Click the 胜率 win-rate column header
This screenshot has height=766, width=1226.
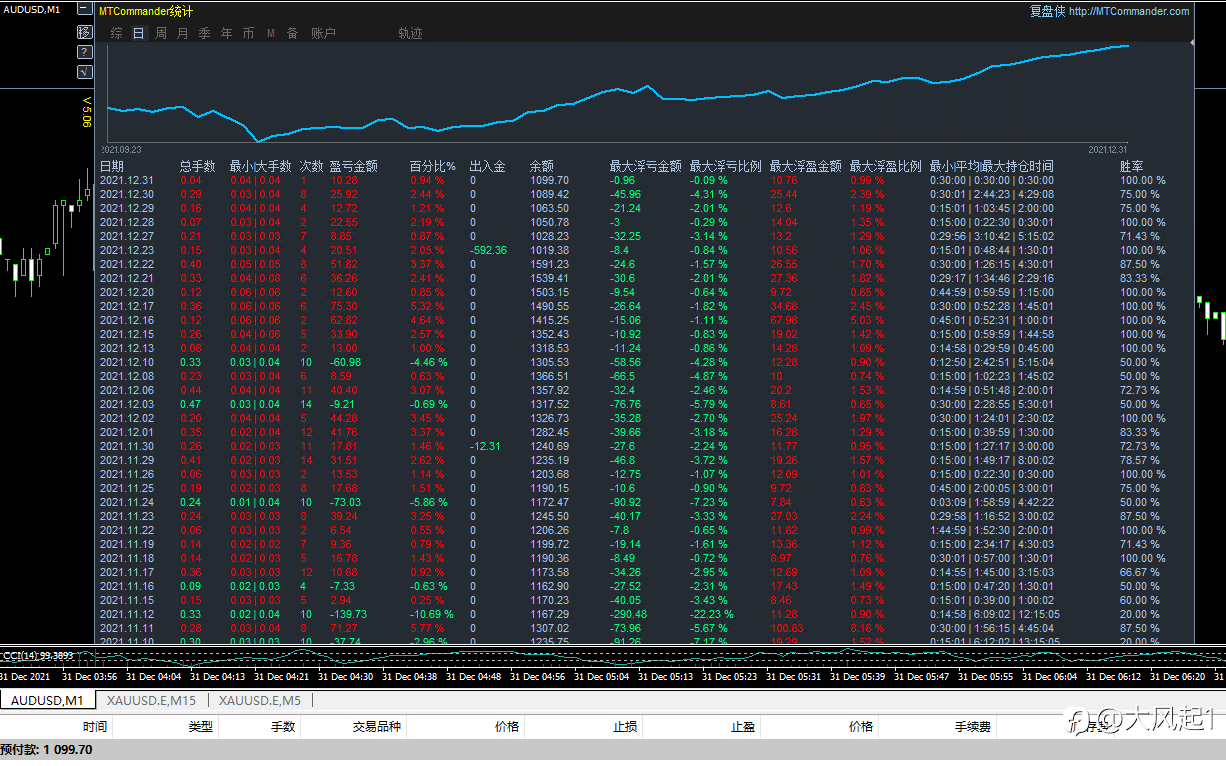tap(1132, 166)
